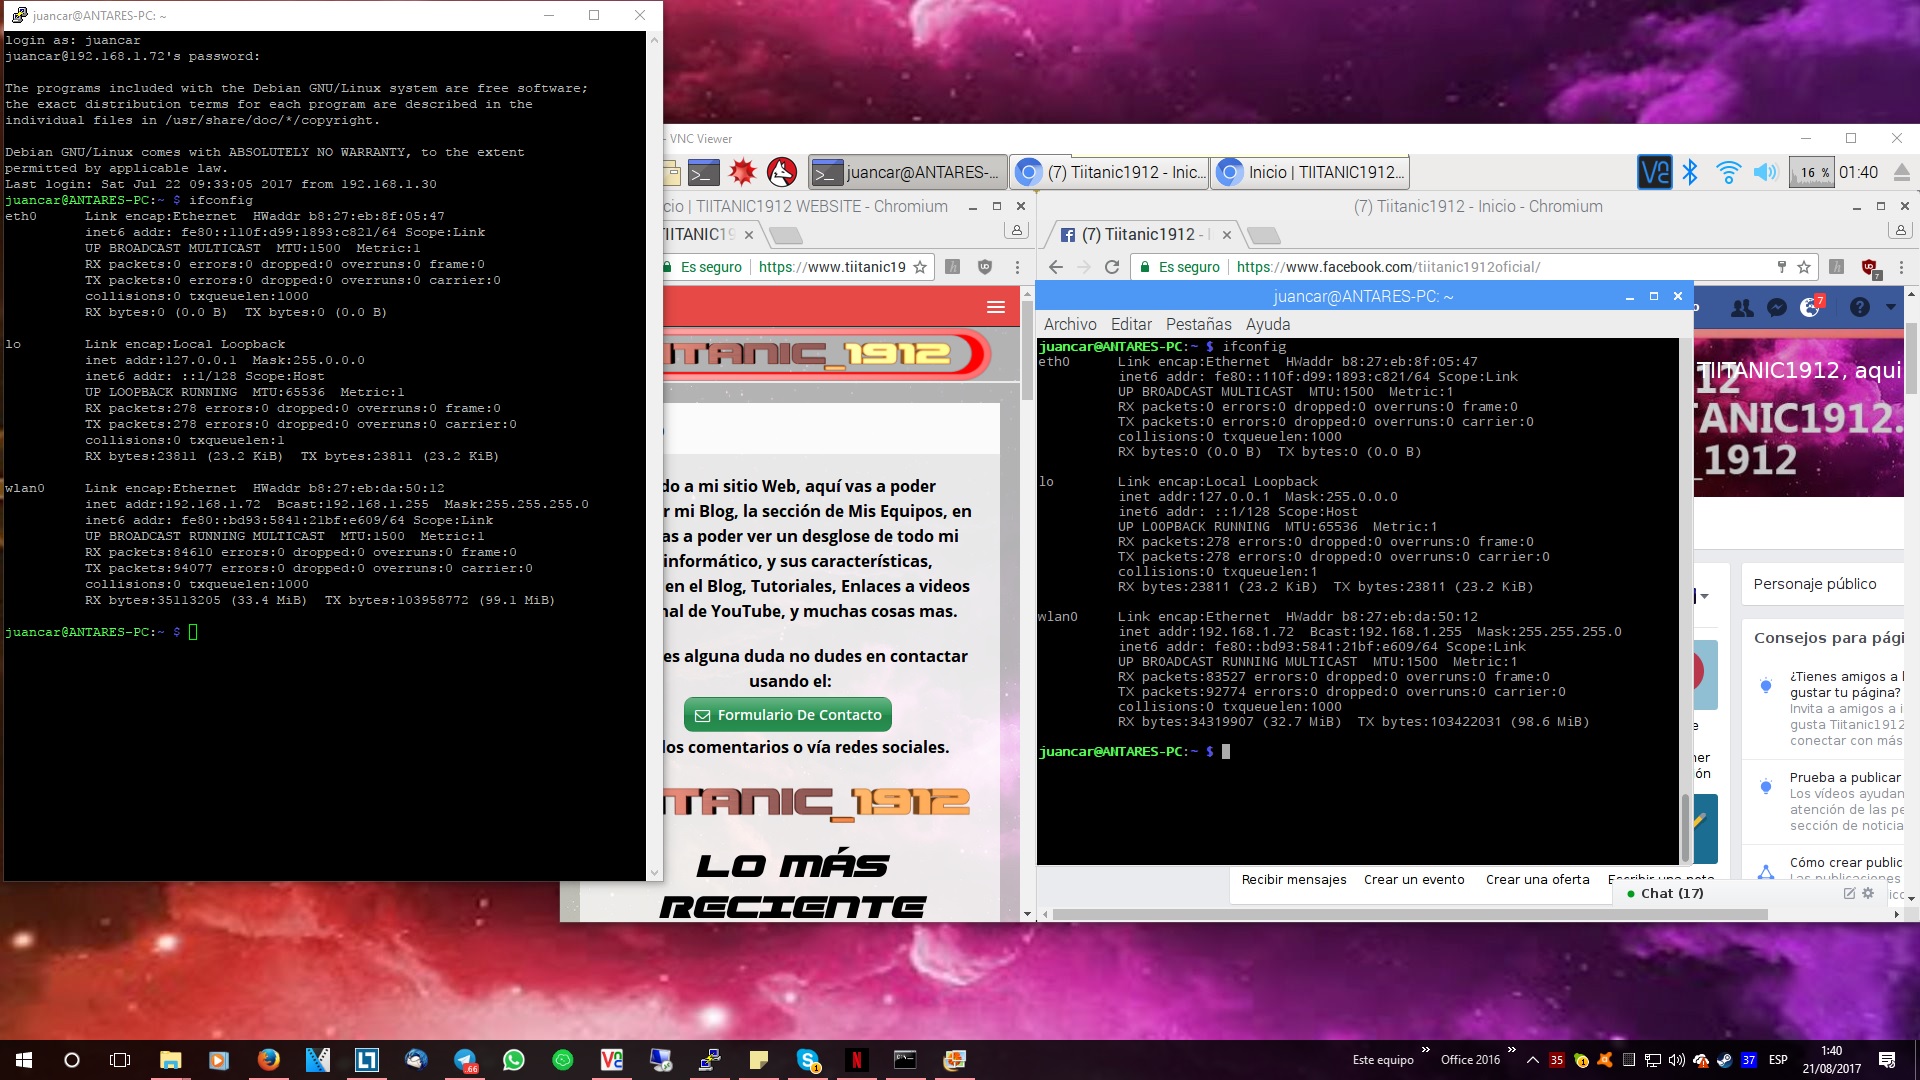1920x1080 pixels.
Task: Click the shield extension icon in website Chromium window
Action: pyautogui.click(x=985, y=267)
